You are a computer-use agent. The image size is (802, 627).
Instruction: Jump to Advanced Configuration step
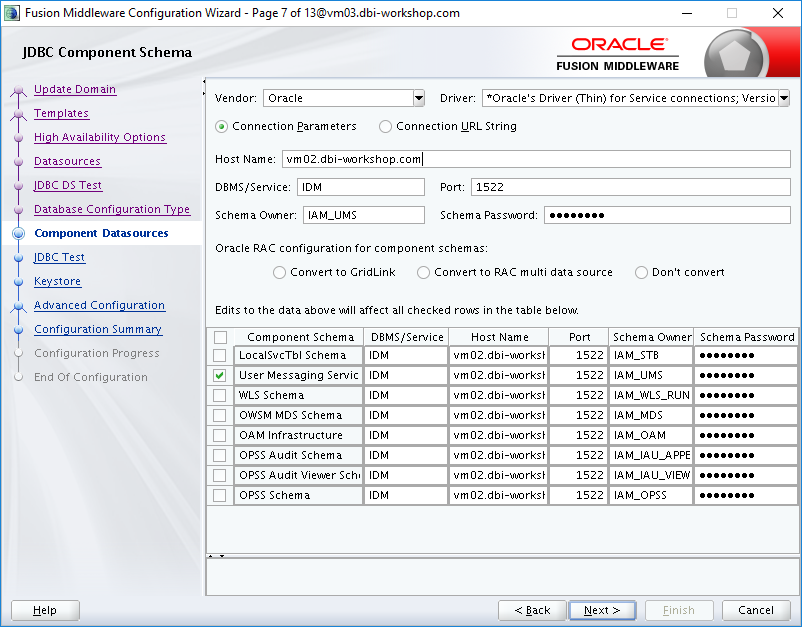click(x=99, y=306)
